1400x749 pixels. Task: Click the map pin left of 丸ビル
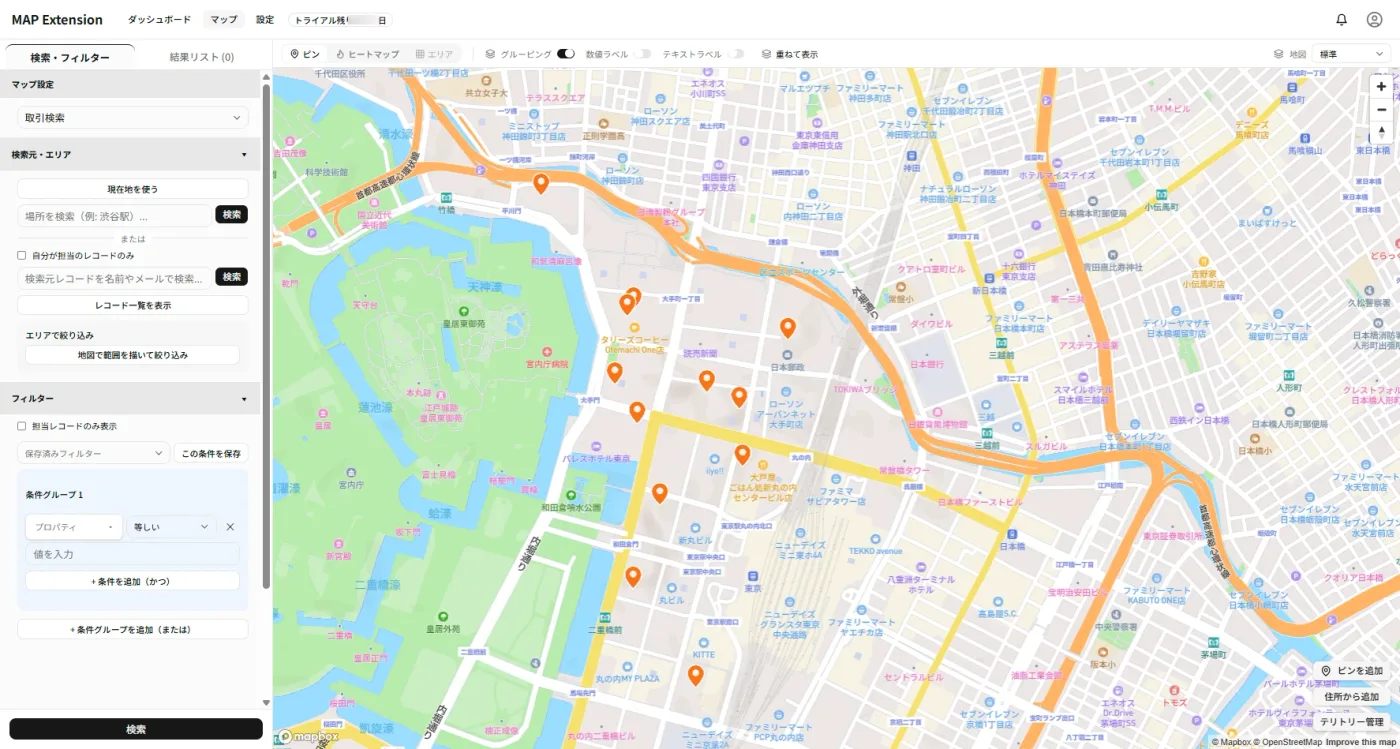(633, 576)
